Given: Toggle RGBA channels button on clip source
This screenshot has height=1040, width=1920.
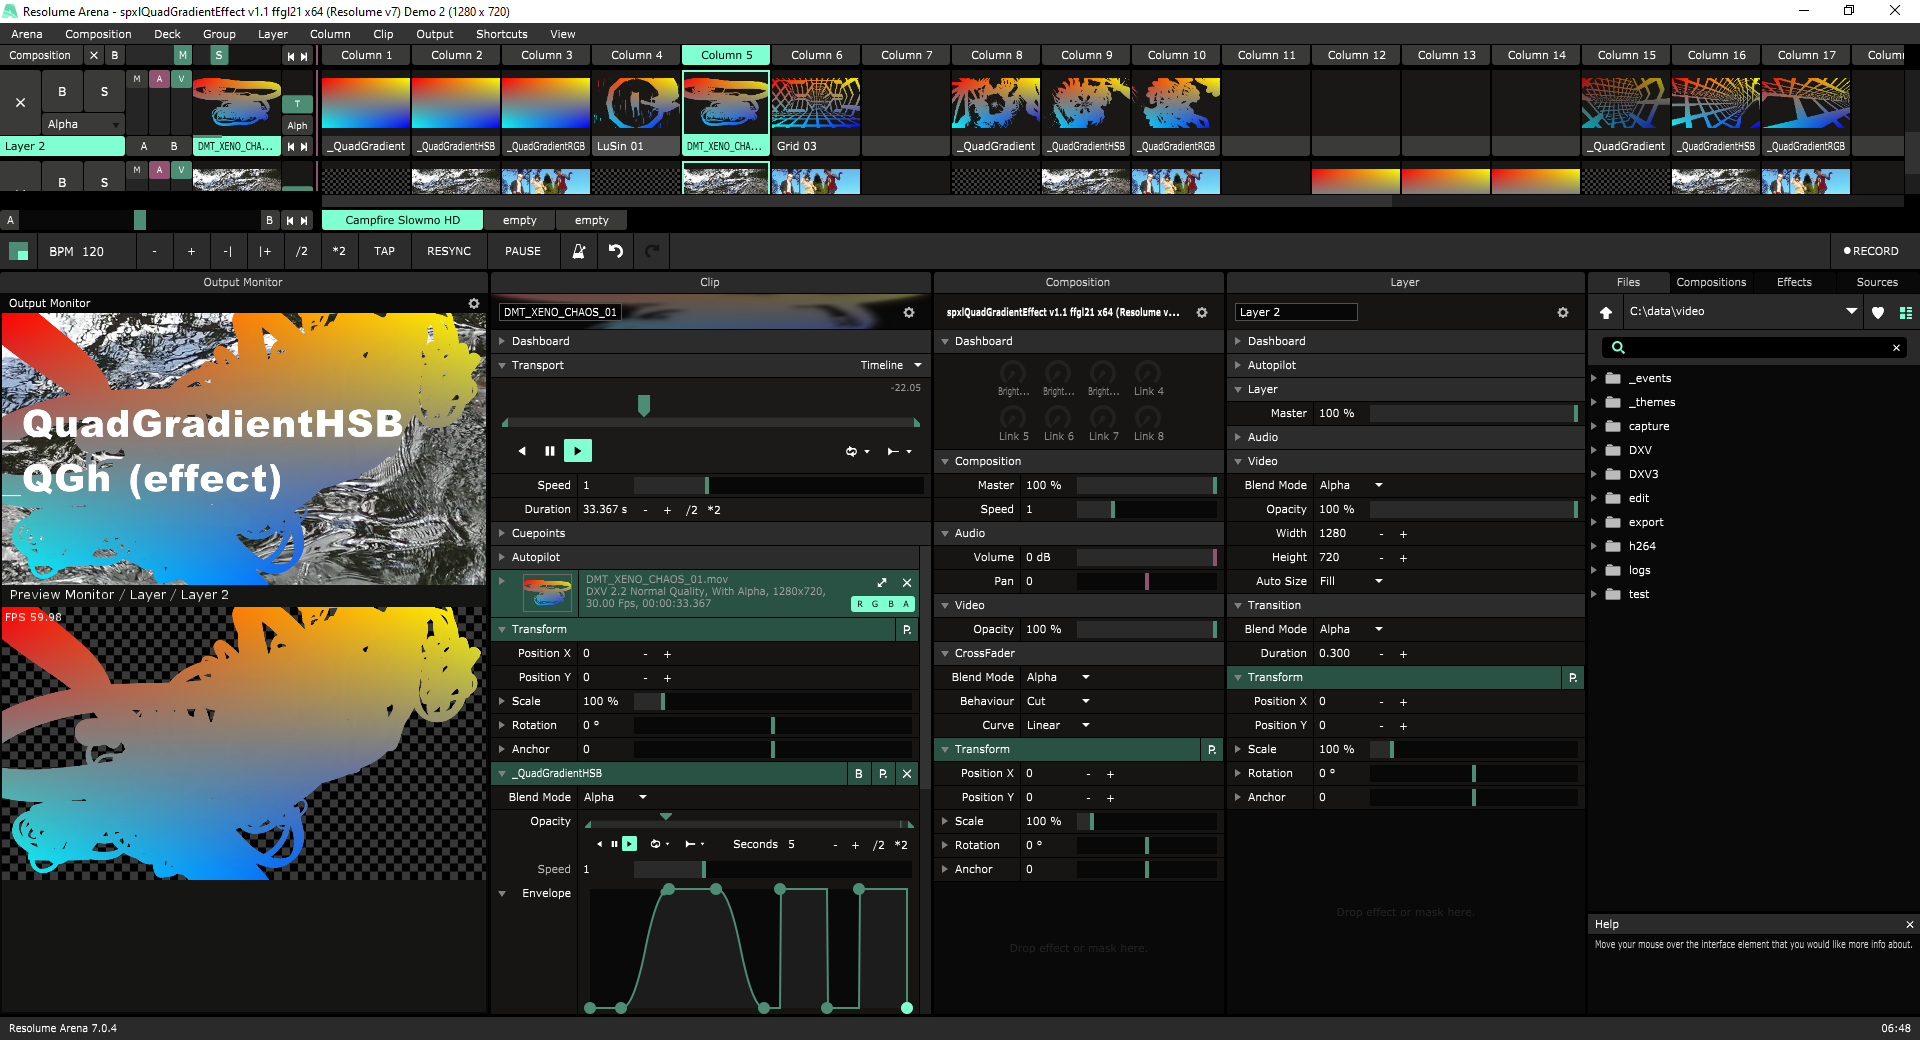Looking at the screenshot, I should pos(882,604).
